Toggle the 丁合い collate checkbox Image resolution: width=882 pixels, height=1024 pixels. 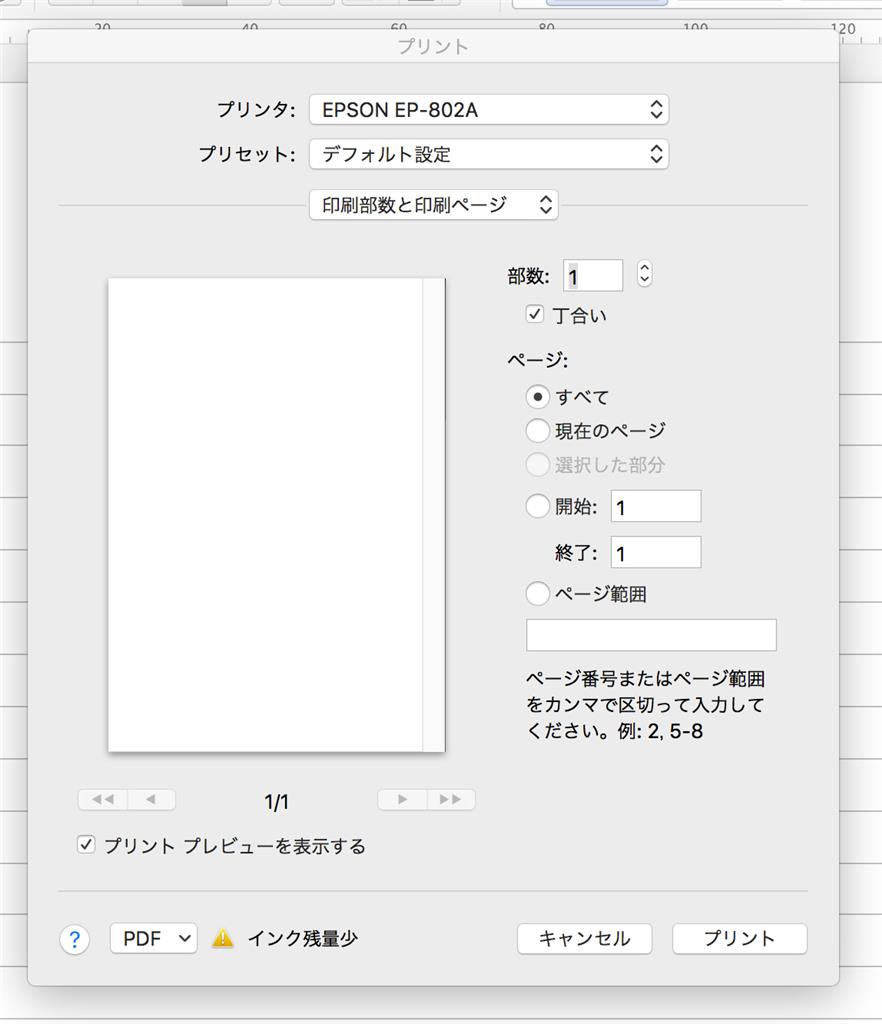(x=535, y=314)
